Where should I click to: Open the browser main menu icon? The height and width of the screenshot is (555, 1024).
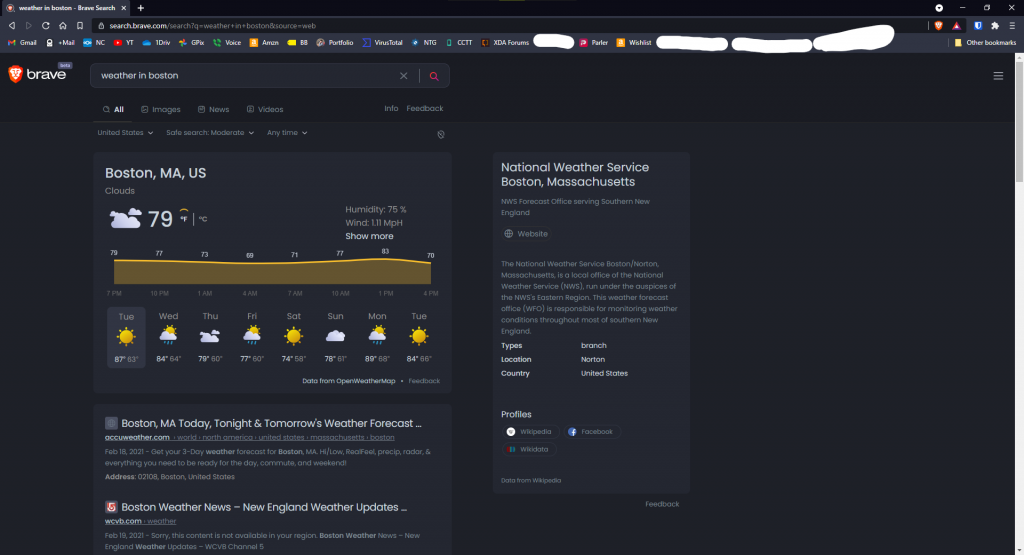click(x=1012, y=25)
